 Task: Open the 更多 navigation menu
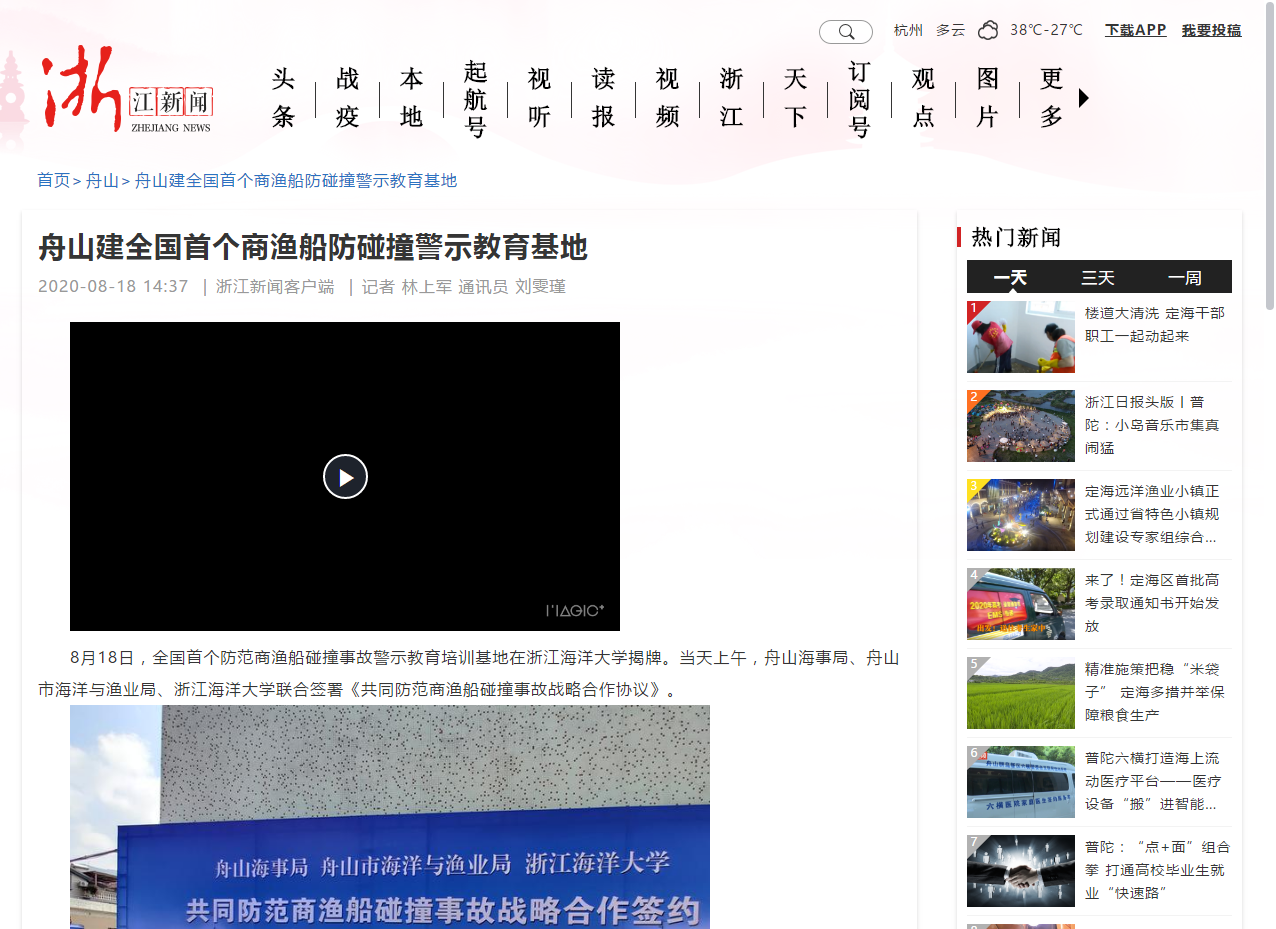[x=1052, y=98]
